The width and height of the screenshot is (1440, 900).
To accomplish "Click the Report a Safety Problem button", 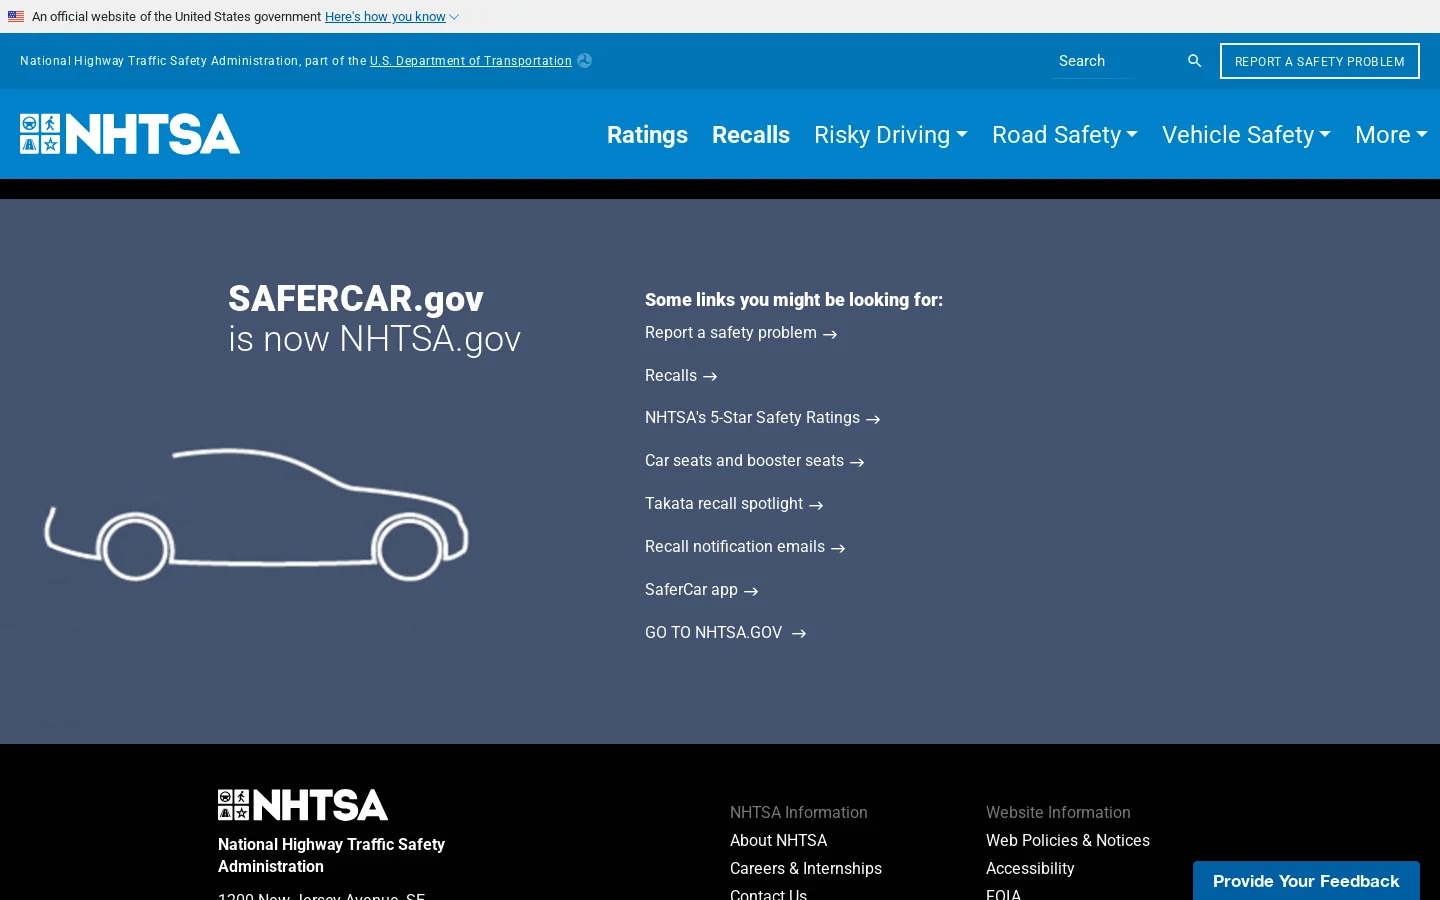I will (x=1320, y=61).
